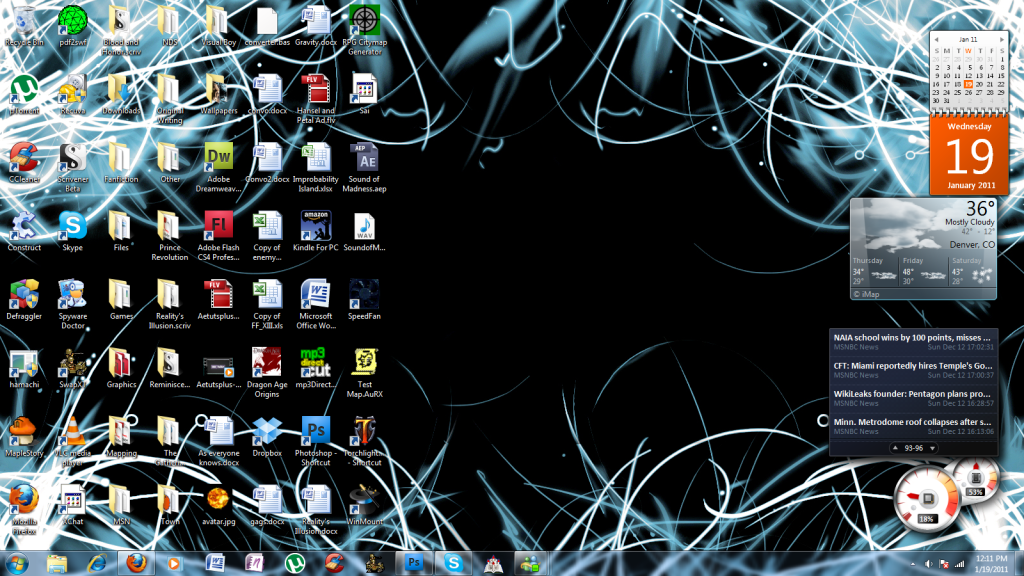Launch CCleaner from the desktop shortcut
Viewport: 1024px width, 576px height.
point(24,159)
